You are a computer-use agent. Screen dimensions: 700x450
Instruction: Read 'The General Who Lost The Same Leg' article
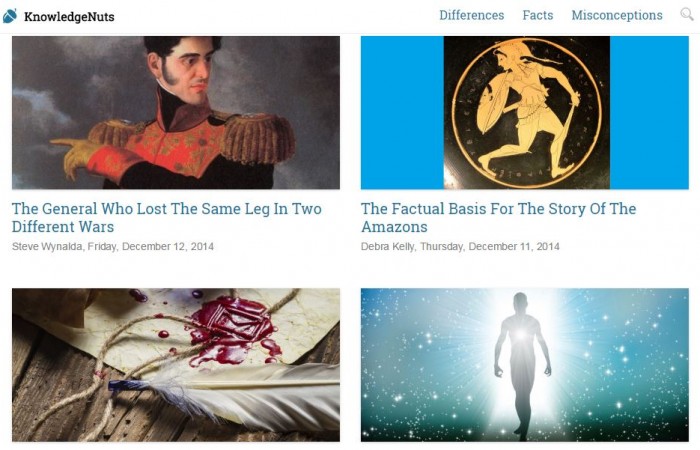click(167, 217)
